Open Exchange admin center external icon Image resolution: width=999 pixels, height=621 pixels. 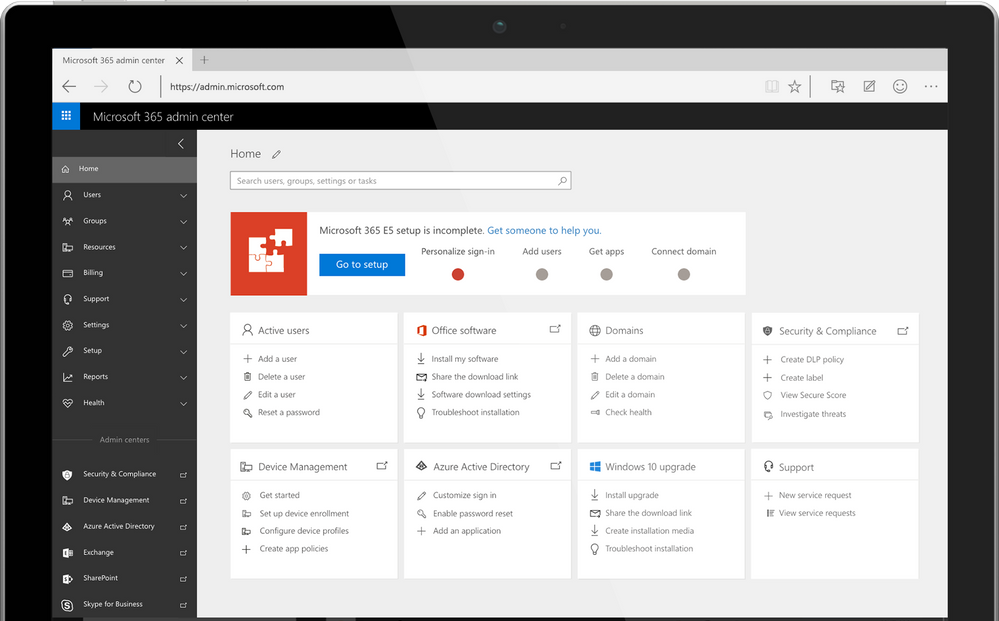coord(183,553)
